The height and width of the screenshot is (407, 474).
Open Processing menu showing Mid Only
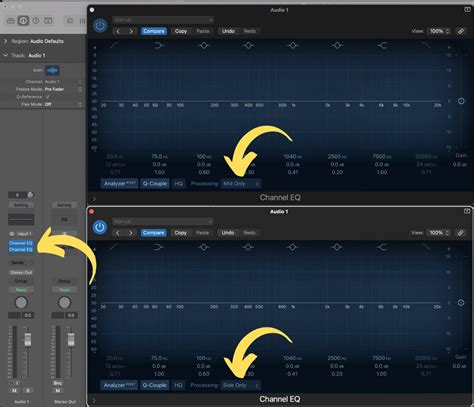[x=241, y=183]
